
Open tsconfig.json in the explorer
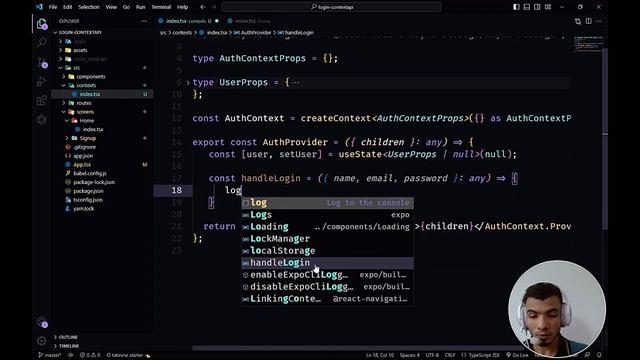[x=88, y=200]
